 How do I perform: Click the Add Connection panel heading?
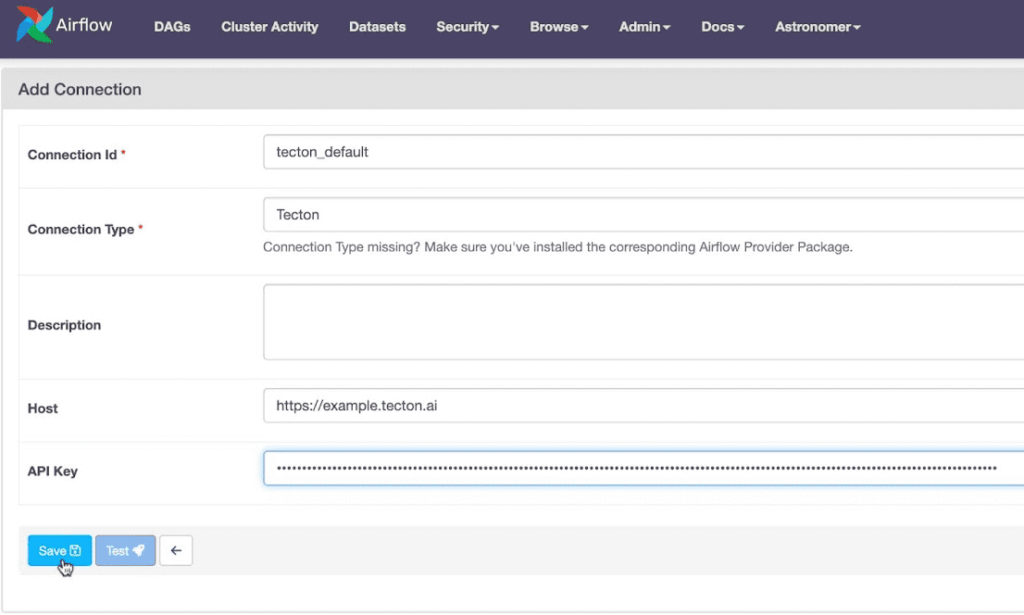(80, 89)
